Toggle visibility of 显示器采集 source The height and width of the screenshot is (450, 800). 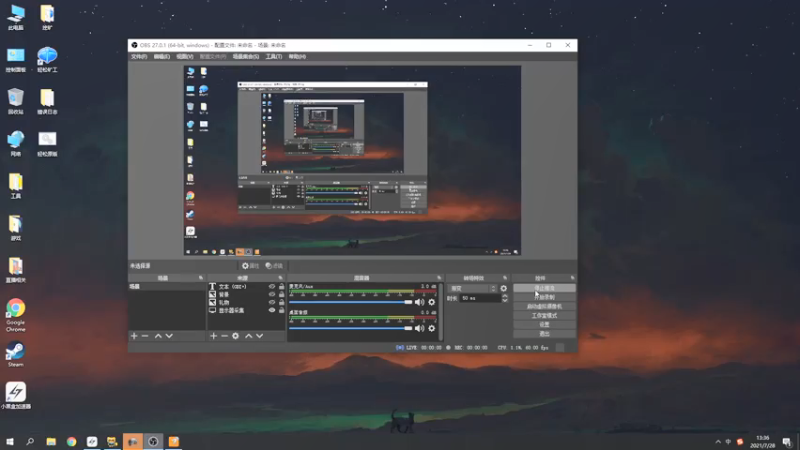coord(272,310)
